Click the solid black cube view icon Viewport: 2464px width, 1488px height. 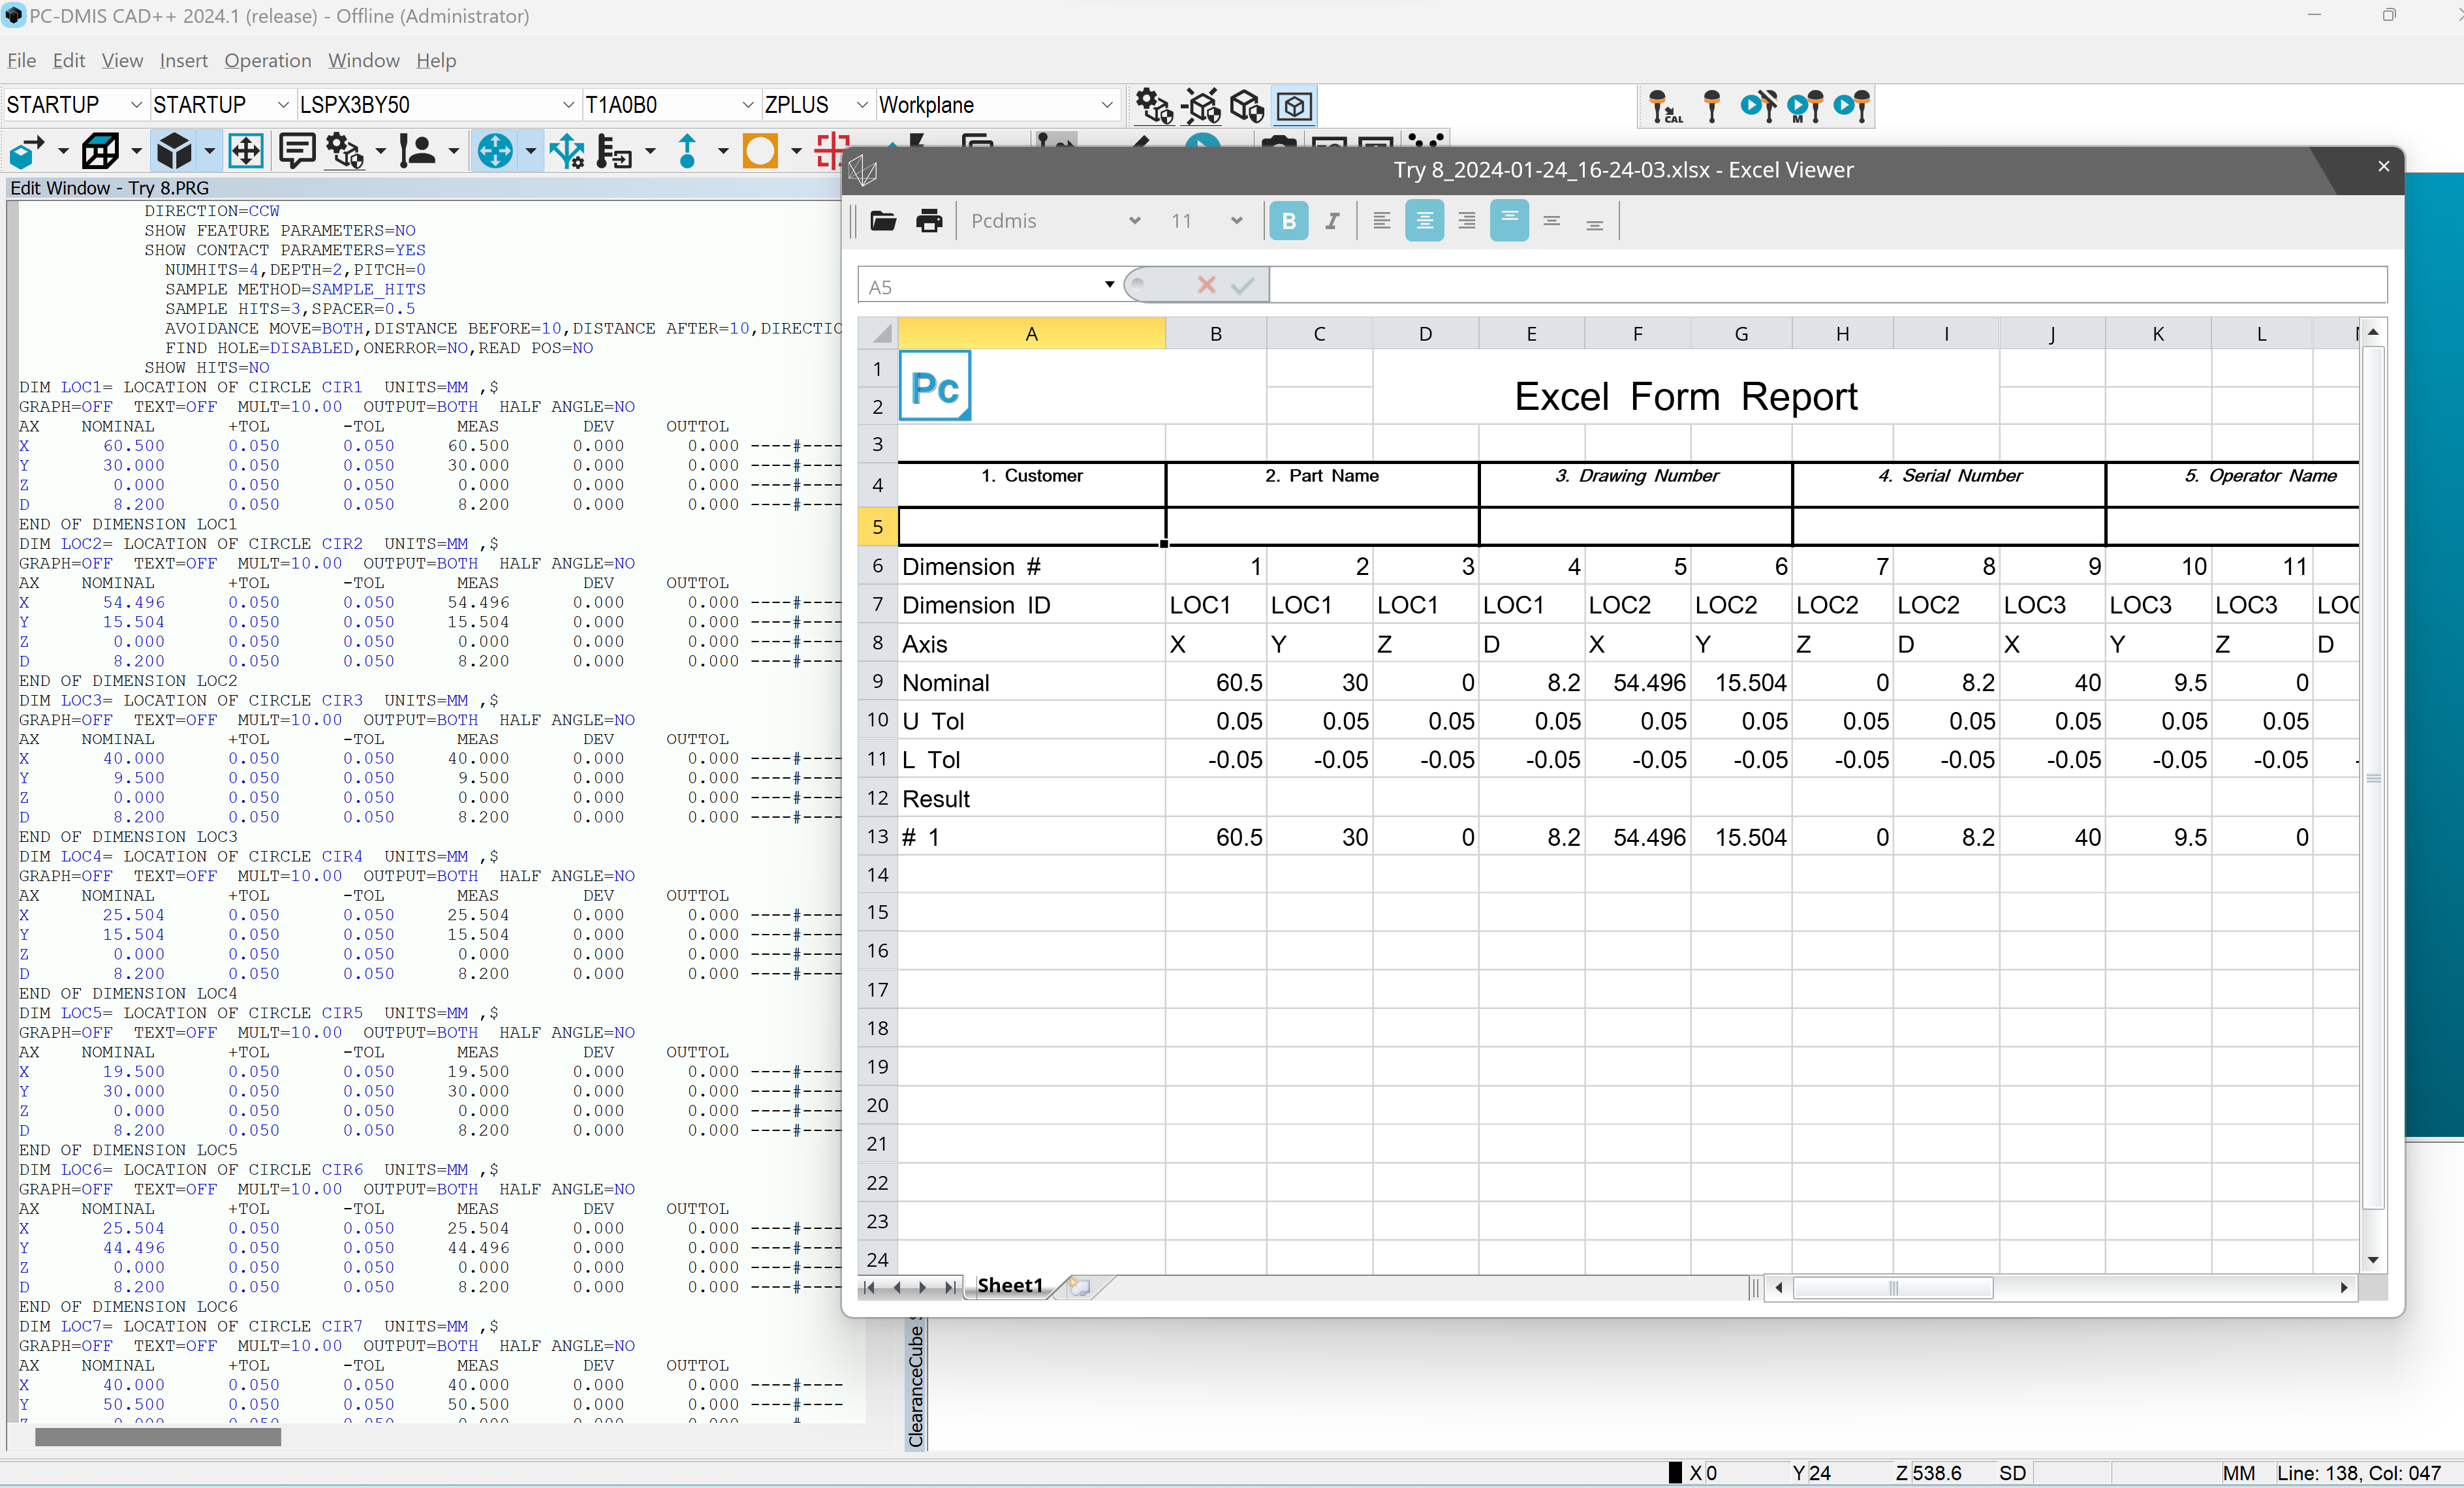pos(174,152)
